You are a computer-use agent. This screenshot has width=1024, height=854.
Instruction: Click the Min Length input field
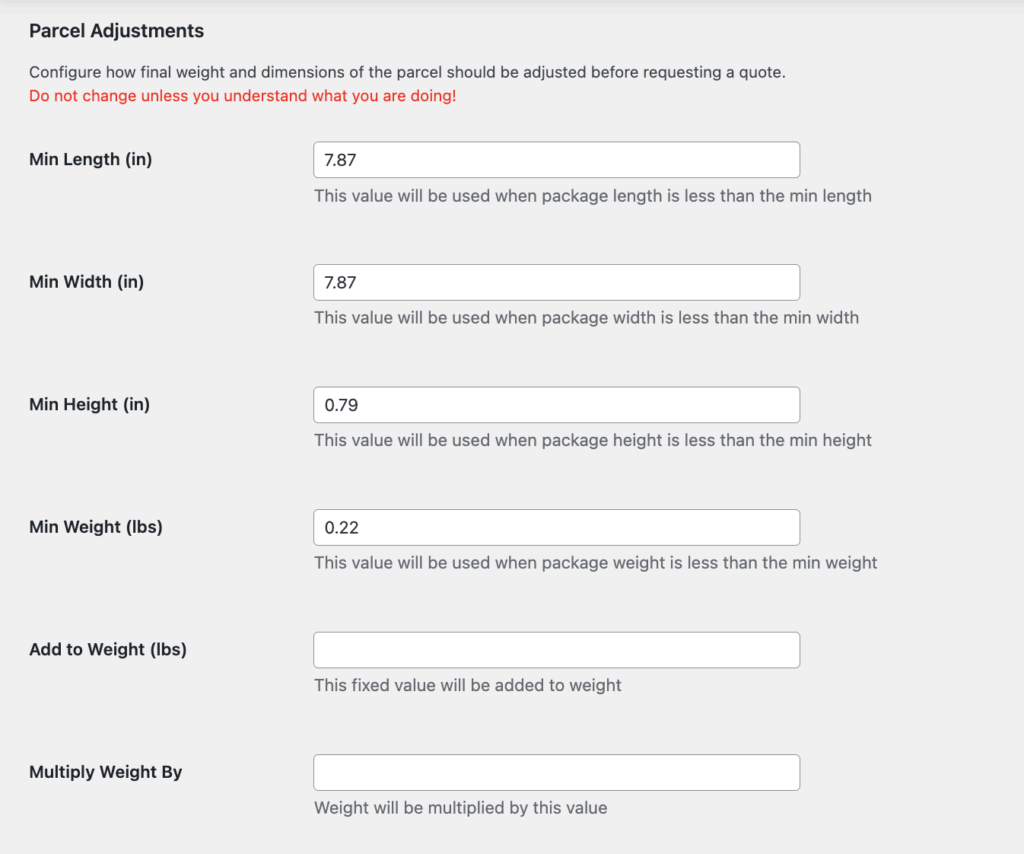point(556,160)
